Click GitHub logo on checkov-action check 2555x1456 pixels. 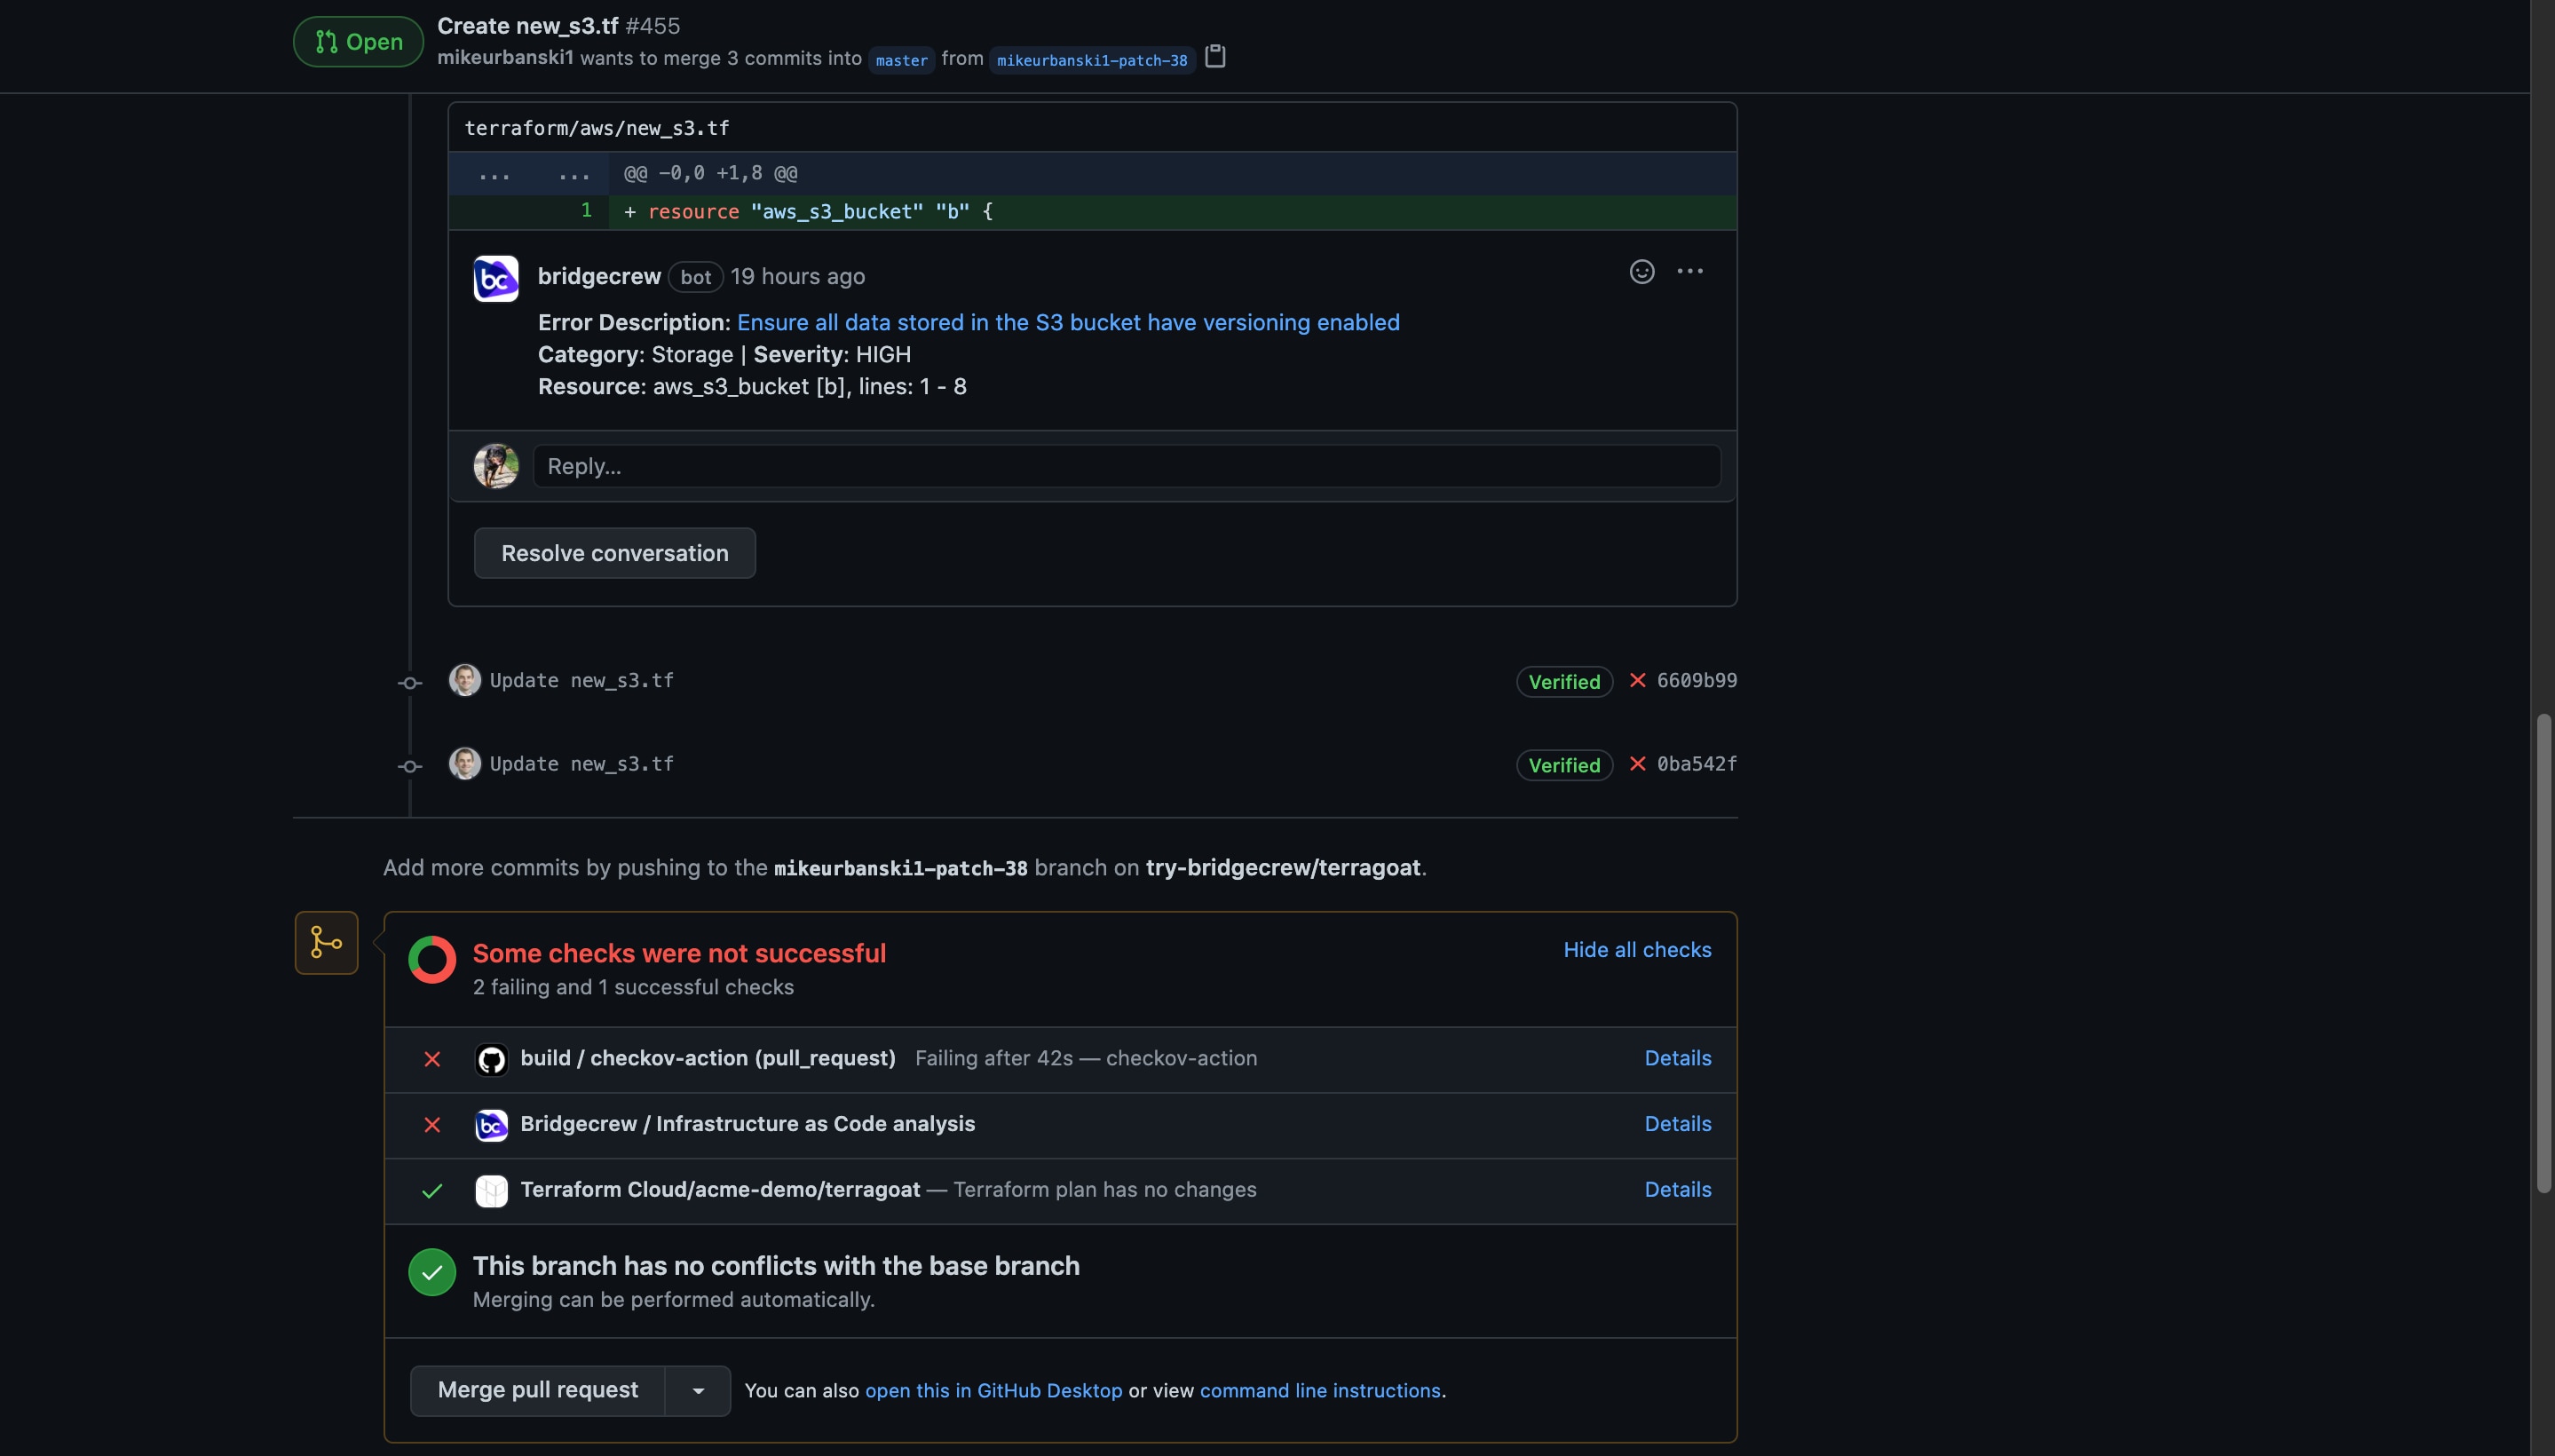point(491,1059)
